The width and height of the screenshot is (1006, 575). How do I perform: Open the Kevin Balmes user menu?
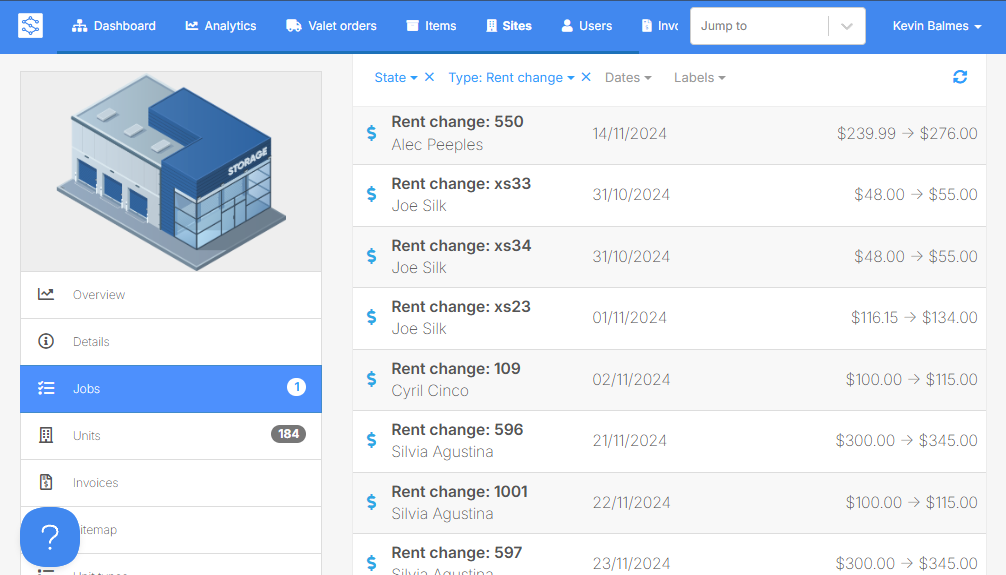[937, 26]
